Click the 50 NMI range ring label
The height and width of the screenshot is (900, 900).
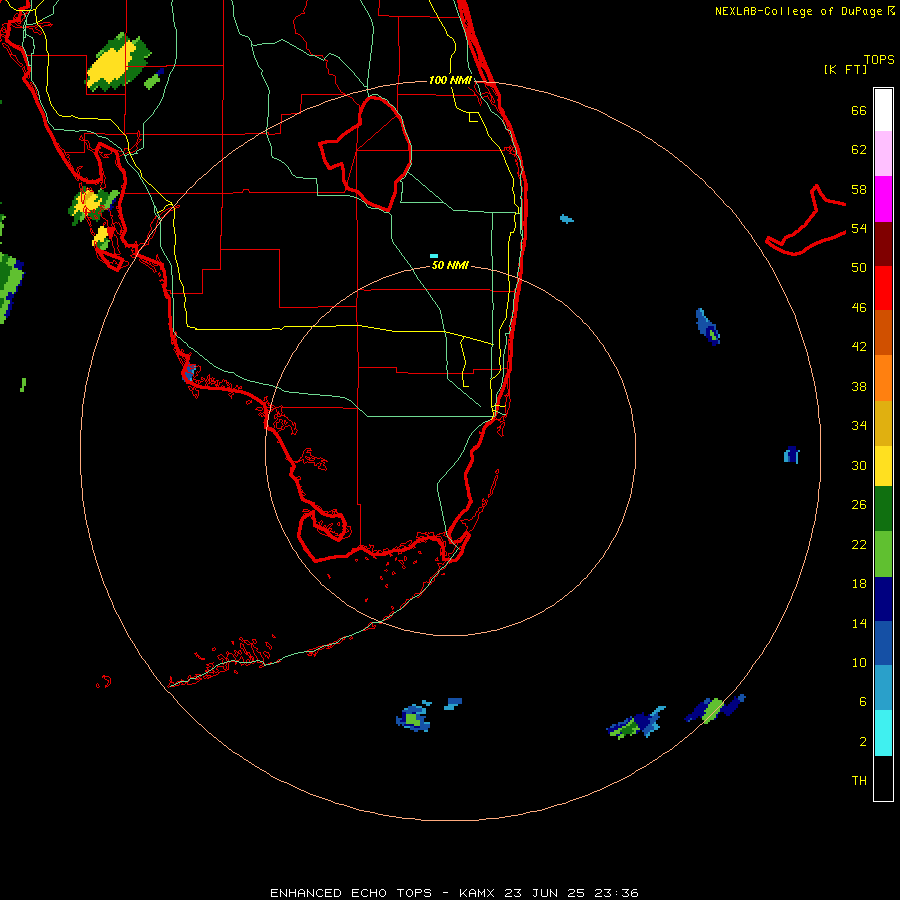click(450, 265)
